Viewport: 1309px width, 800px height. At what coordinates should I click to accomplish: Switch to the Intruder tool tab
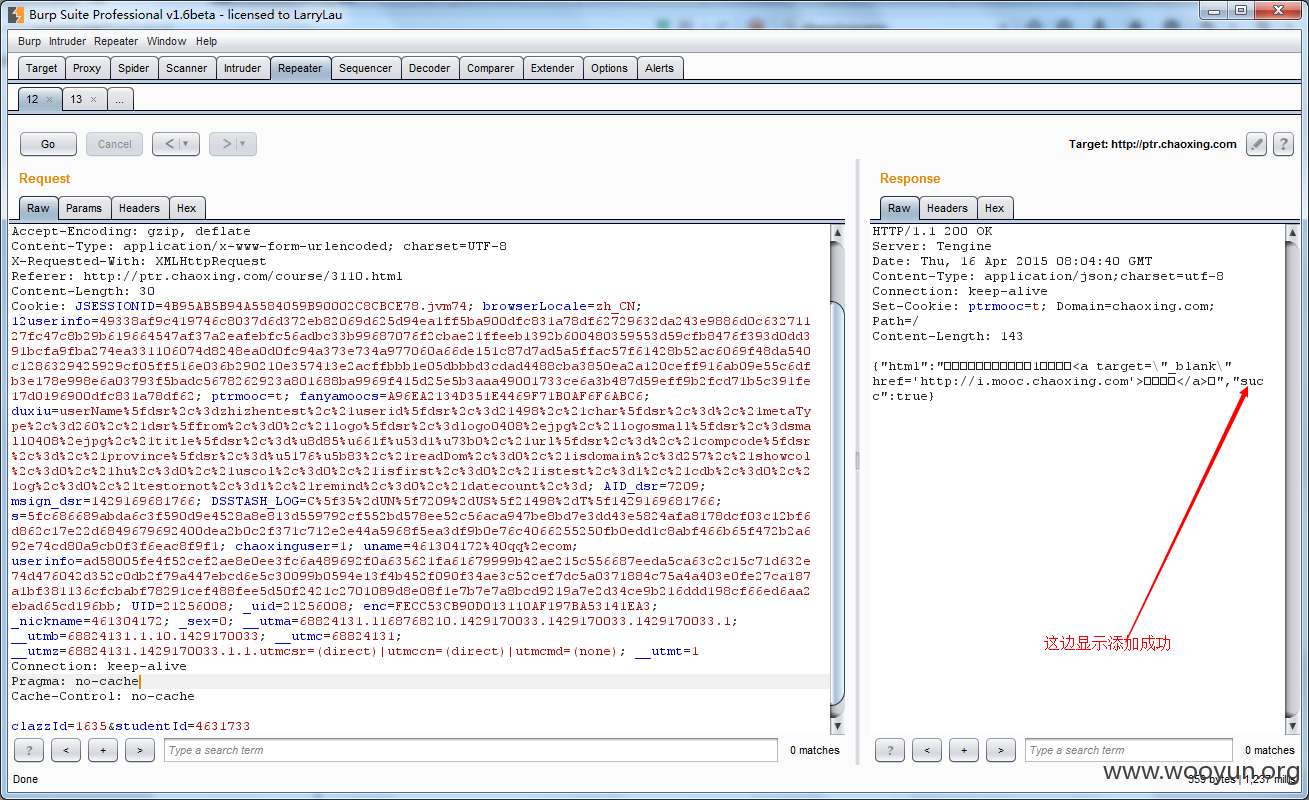pyautogui.click(x=242, y=68)
